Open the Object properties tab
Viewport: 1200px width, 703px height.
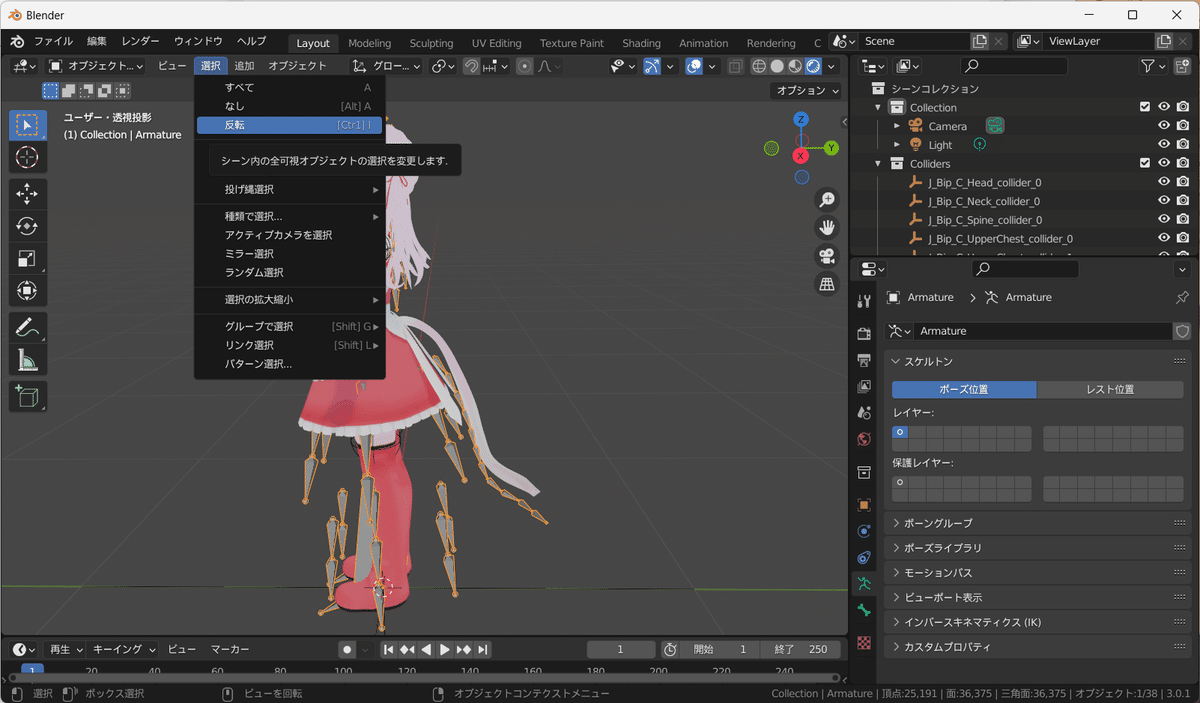click(864, 505)
